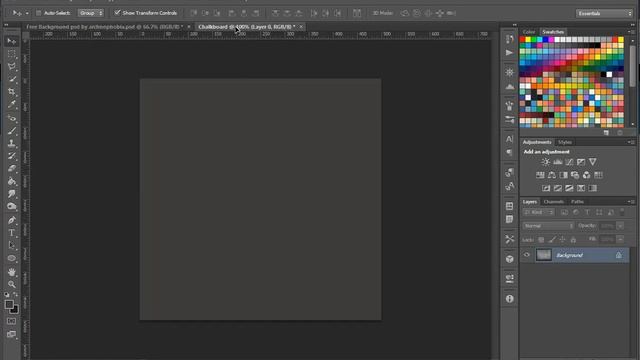Add a Levels adjustment
This screenshot has height=360, width=640.
pos(558,162)
